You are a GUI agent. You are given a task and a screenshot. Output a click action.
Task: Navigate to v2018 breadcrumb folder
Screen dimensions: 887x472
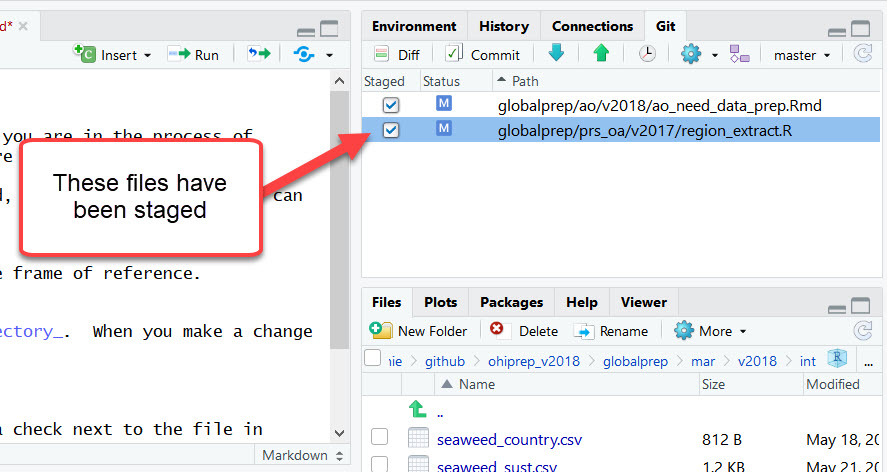pos(757,361)
